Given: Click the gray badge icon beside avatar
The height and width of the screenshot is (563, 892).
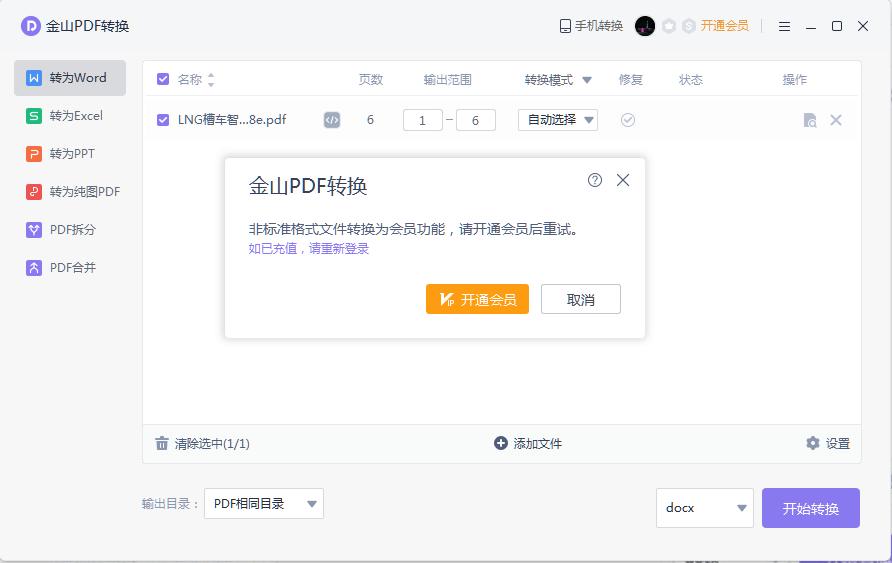Looking at the screenshot, I should (670, 26).
